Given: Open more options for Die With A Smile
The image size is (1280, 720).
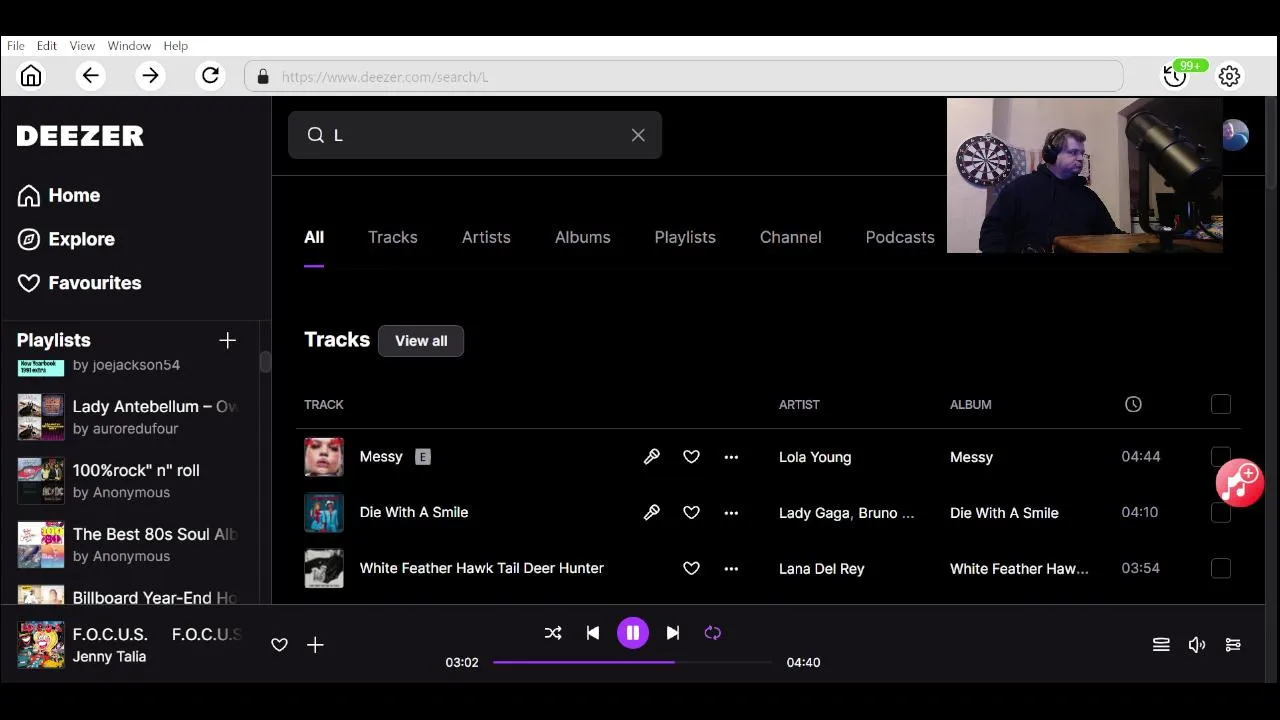Looking at the screenshot, I should click(731, 513).
